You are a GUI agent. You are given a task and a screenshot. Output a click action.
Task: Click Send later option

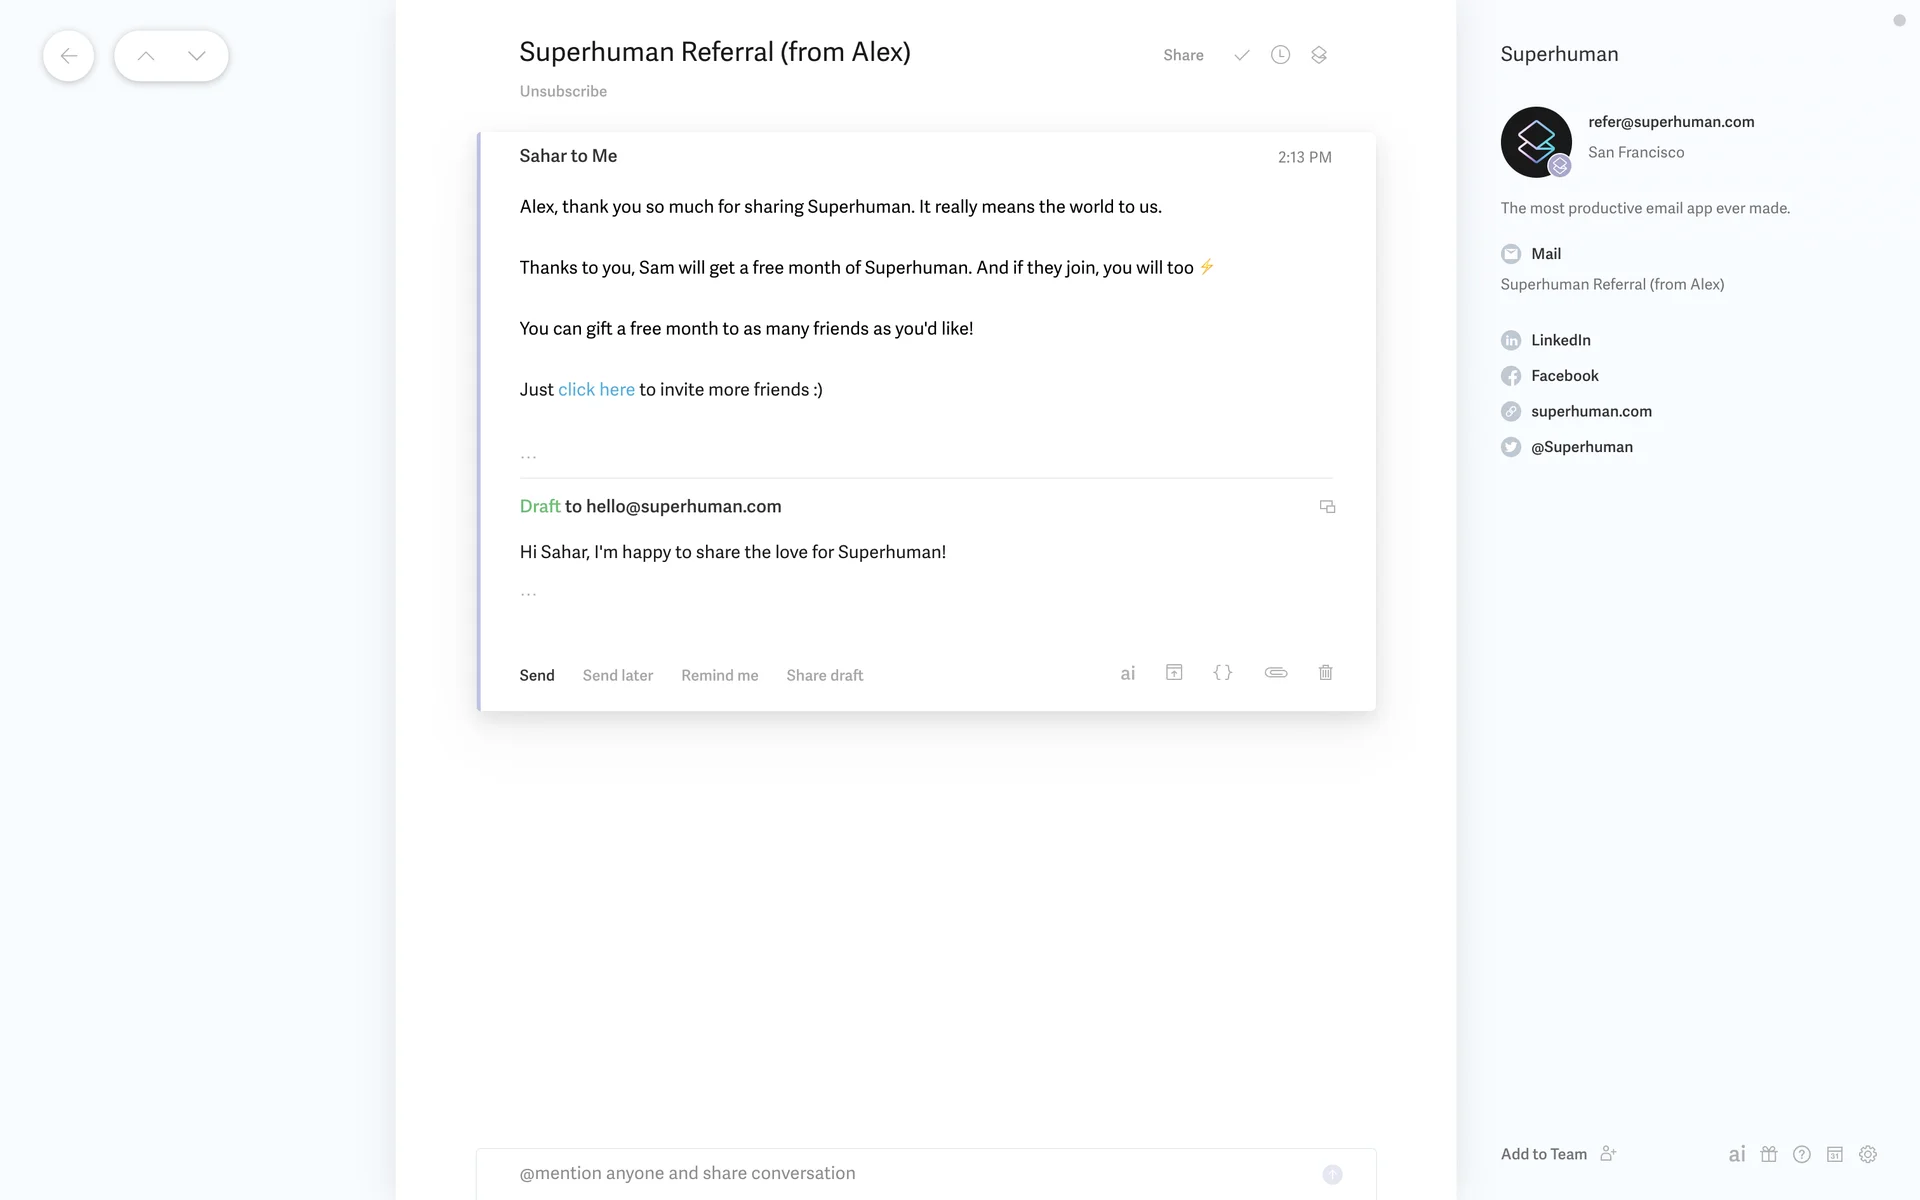click(x=617, y=675)
